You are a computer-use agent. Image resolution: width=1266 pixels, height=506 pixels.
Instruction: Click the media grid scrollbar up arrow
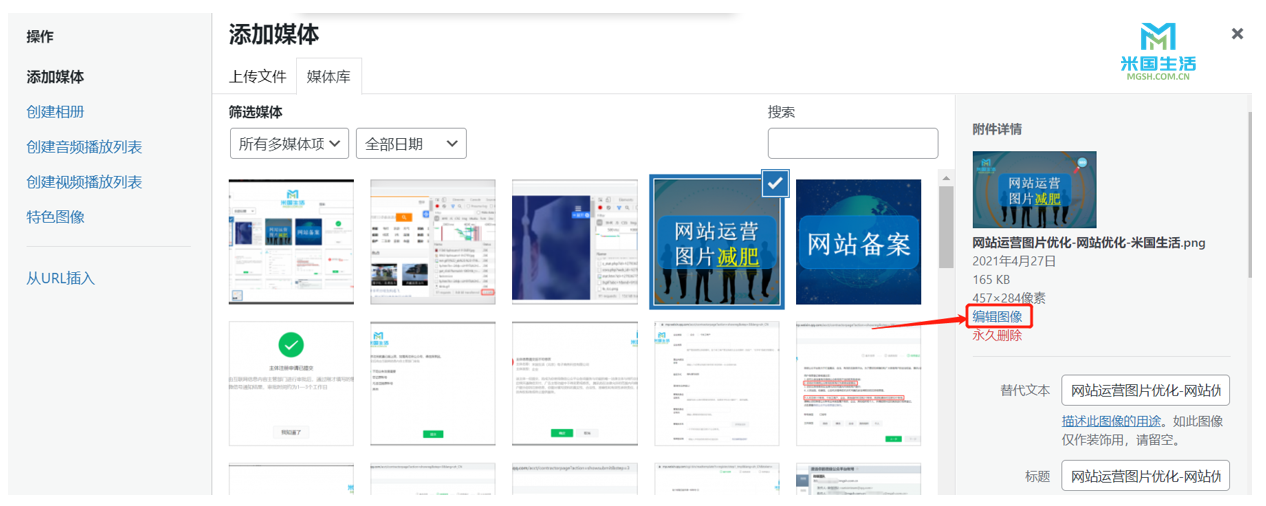click(946, 177)
